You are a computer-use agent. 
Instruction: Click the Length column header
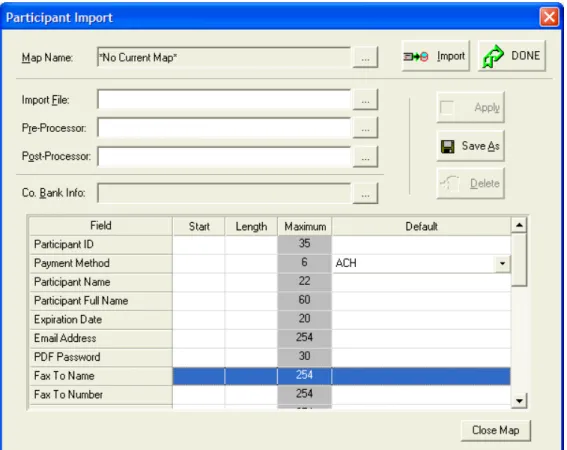point(251,226)
